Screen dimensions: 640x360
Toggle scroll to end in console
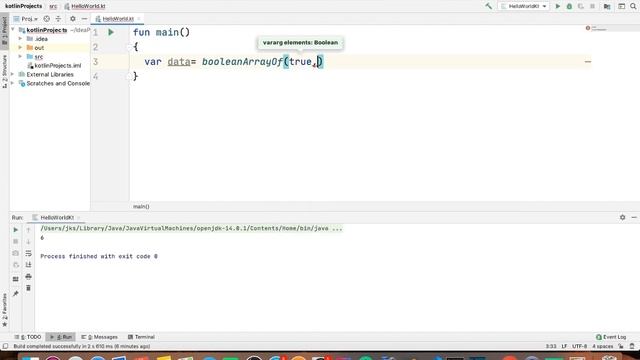point(28,265)
